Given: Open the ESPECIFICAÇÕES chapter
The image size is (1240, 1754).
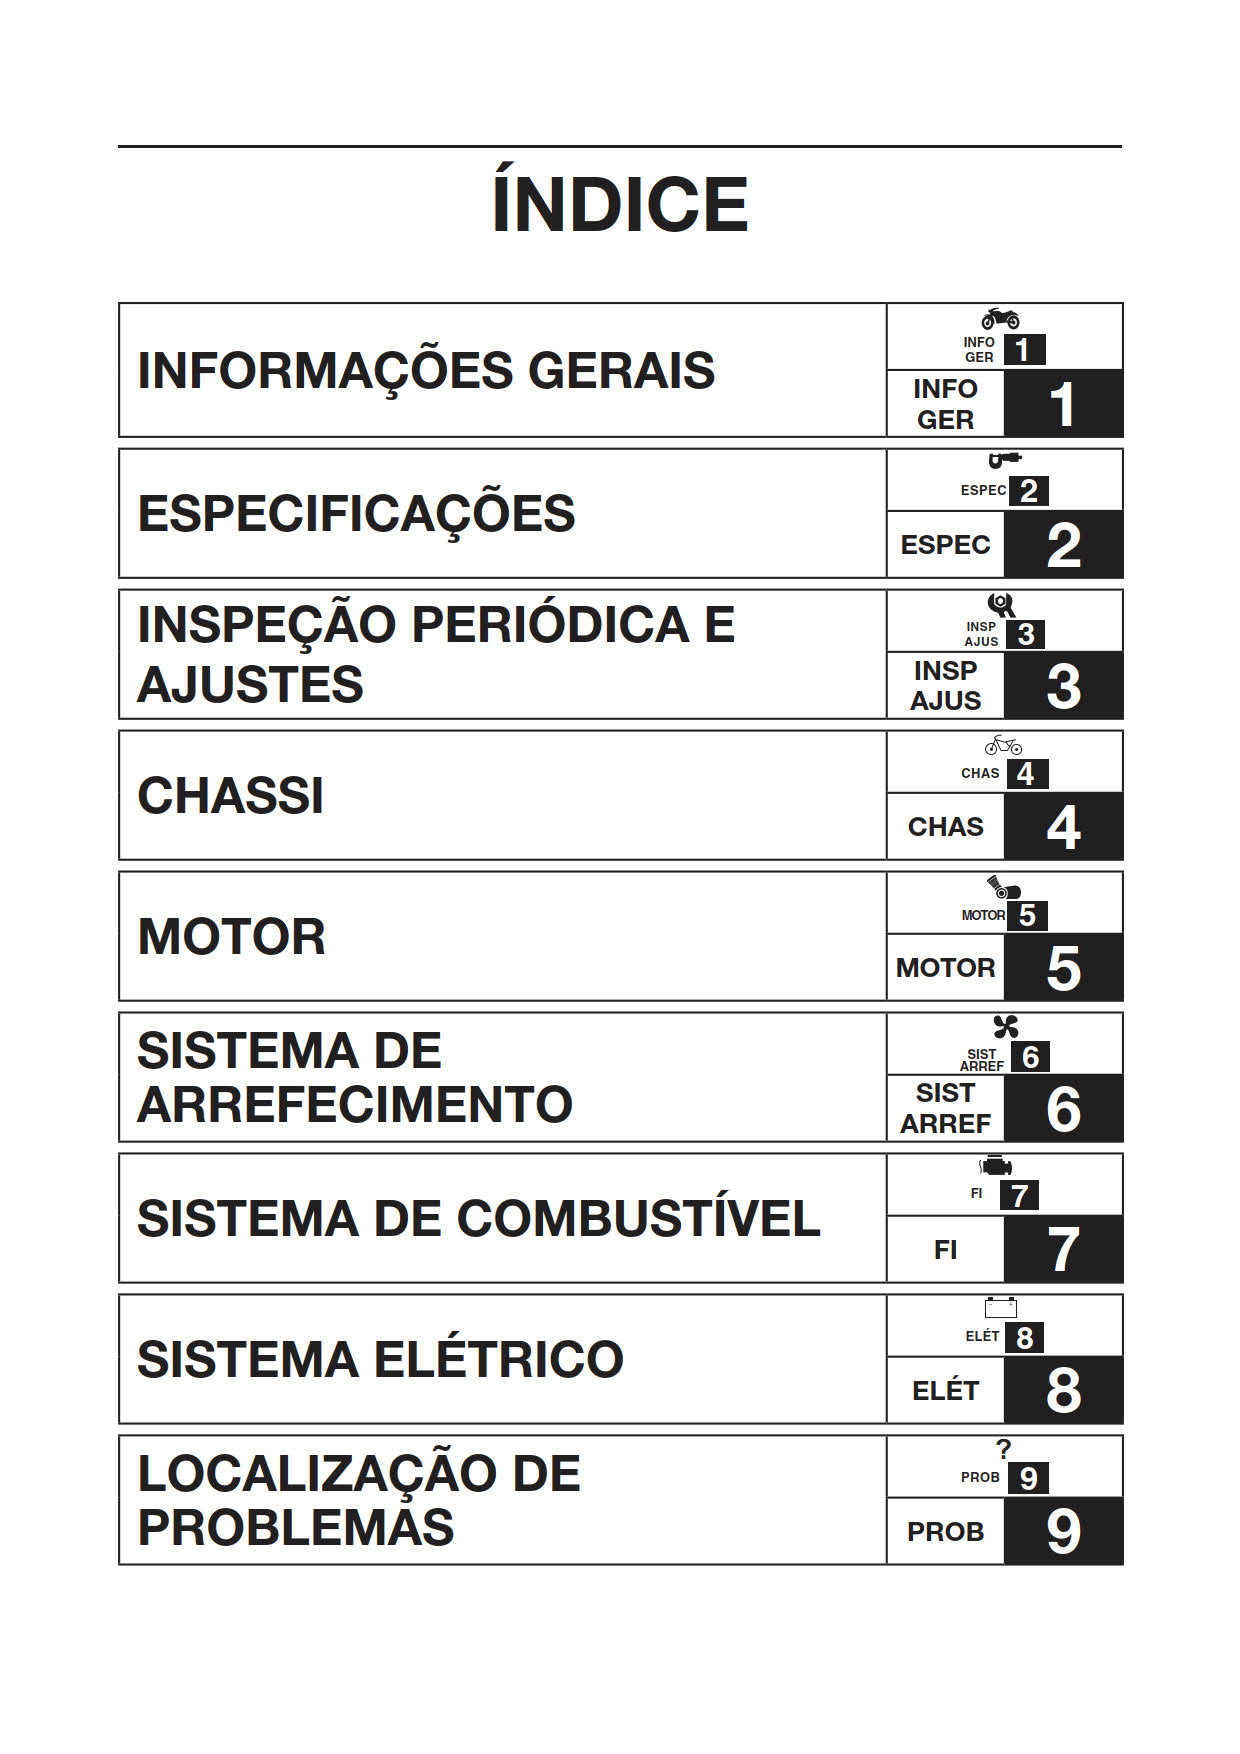Looking at the screenshot, I should click(356, 513).
